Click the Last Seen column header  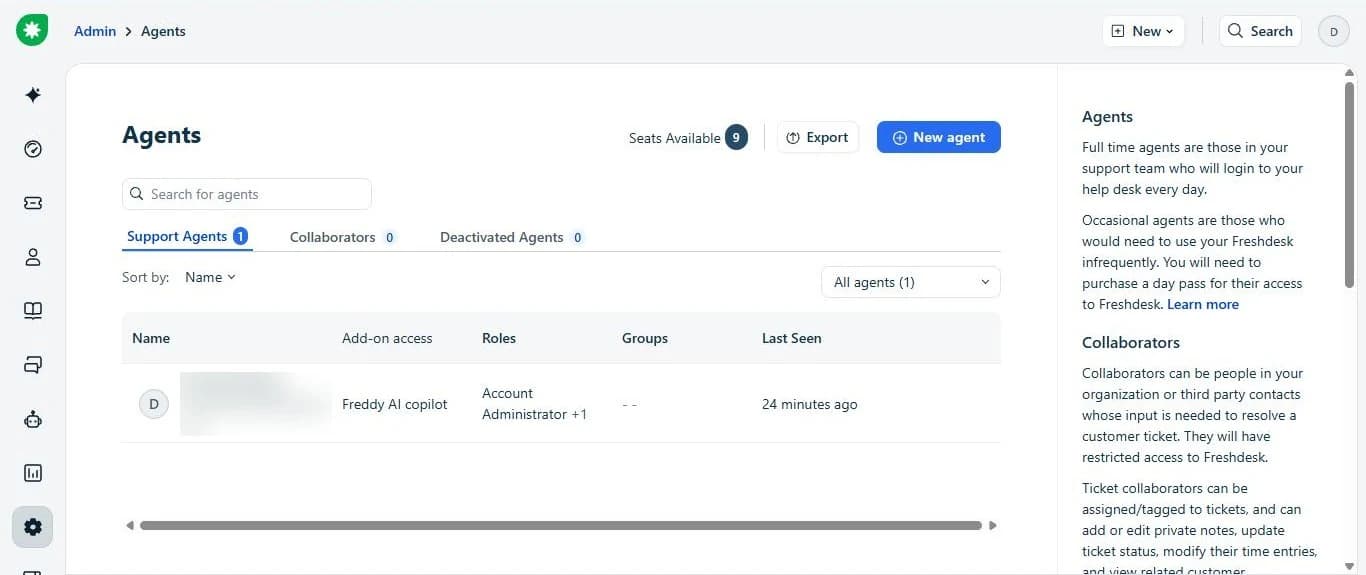coord(792,338)
